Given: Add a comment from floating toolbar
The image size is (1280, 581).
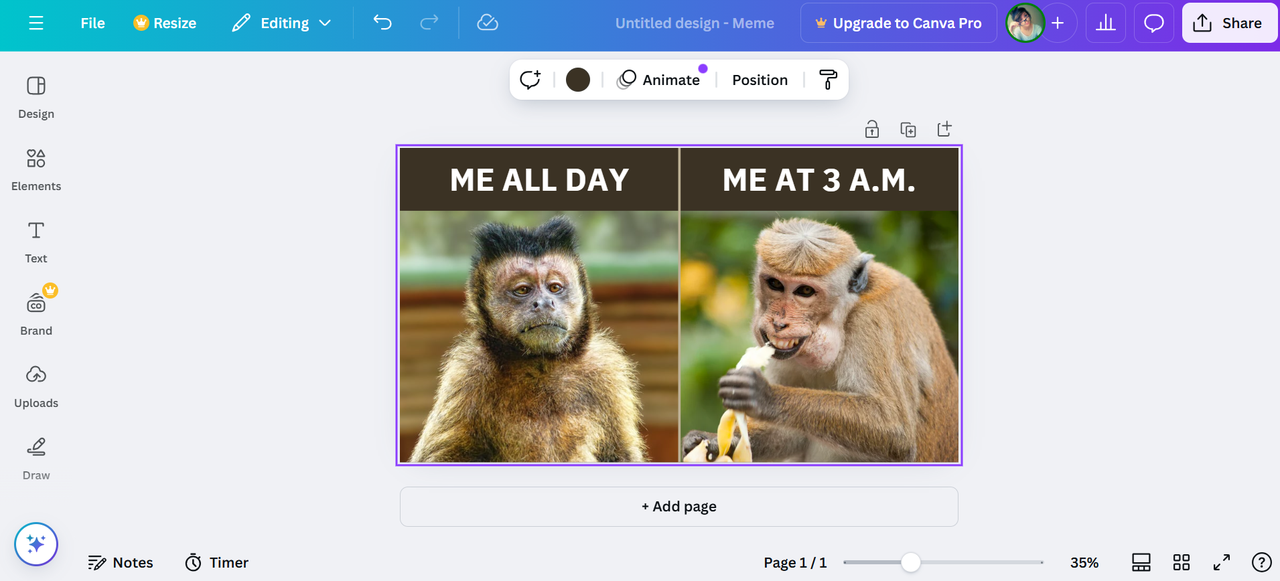Looking at the screenshot, I should 530,80.
